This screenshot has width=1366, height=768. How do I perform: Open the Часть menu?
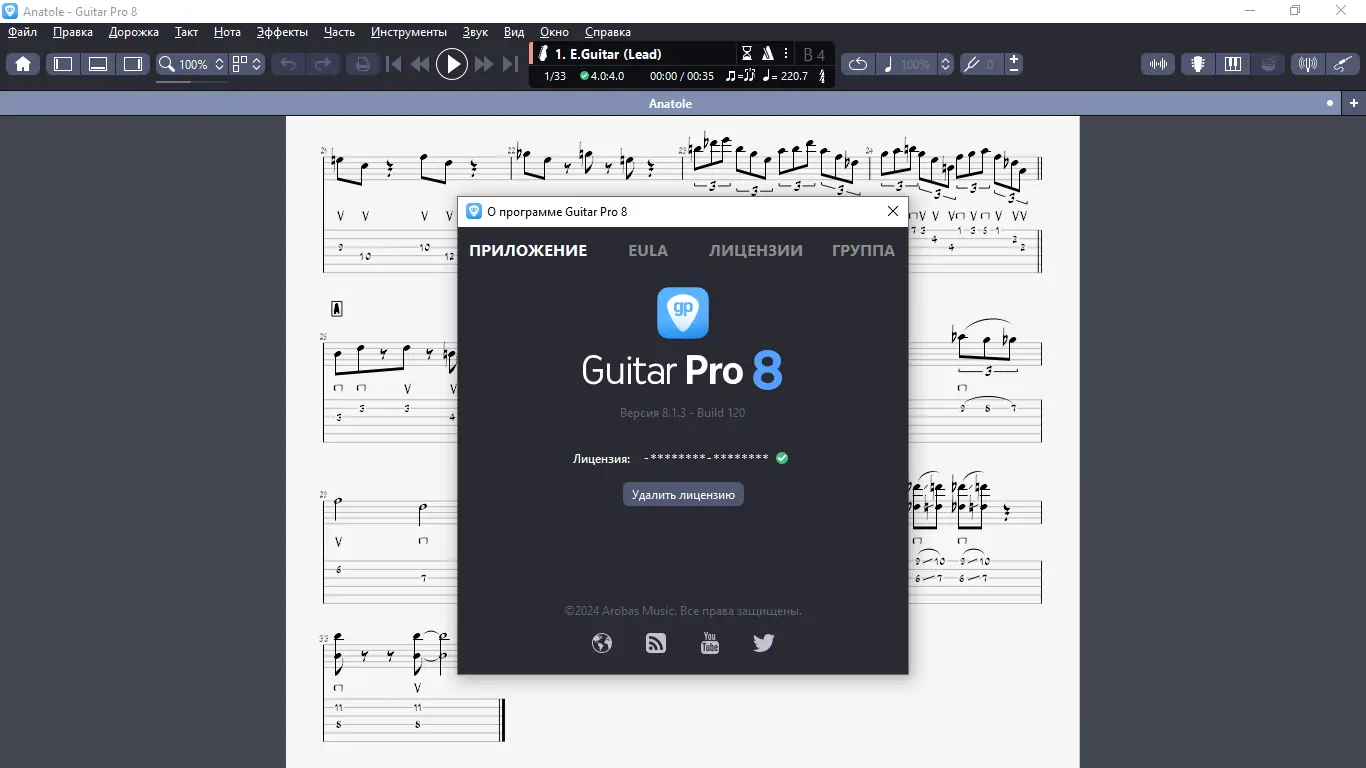[x=339, y=32]
